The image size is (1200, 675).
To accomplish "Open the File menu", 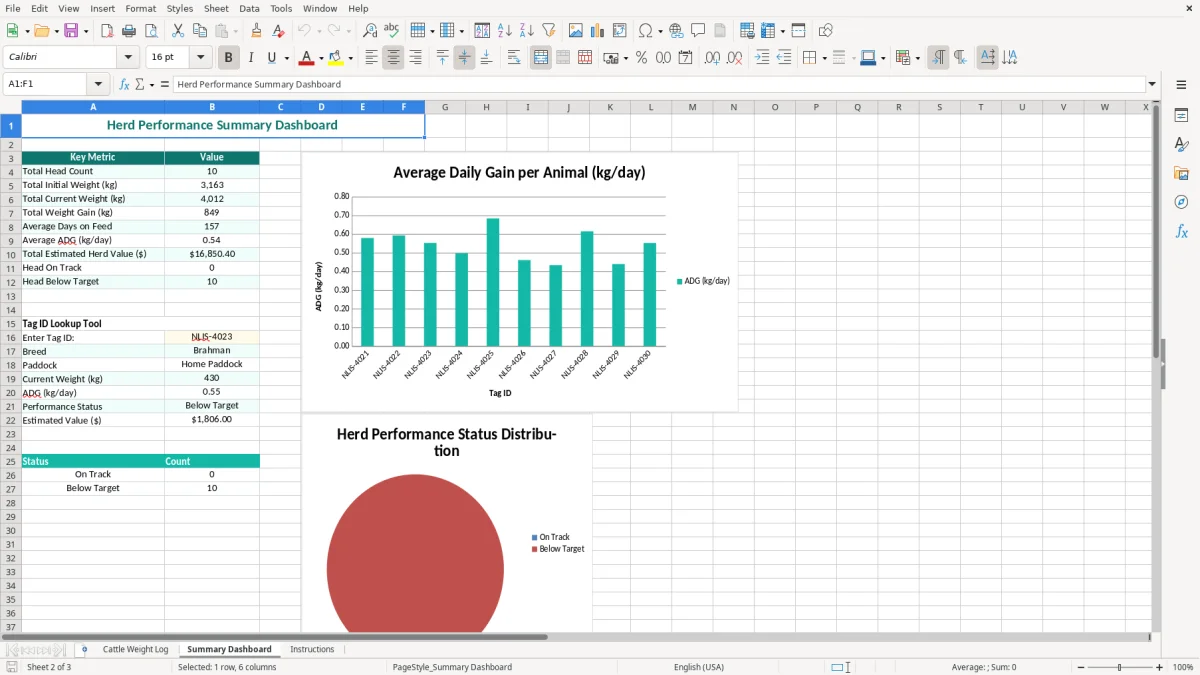I will [13, 8].
